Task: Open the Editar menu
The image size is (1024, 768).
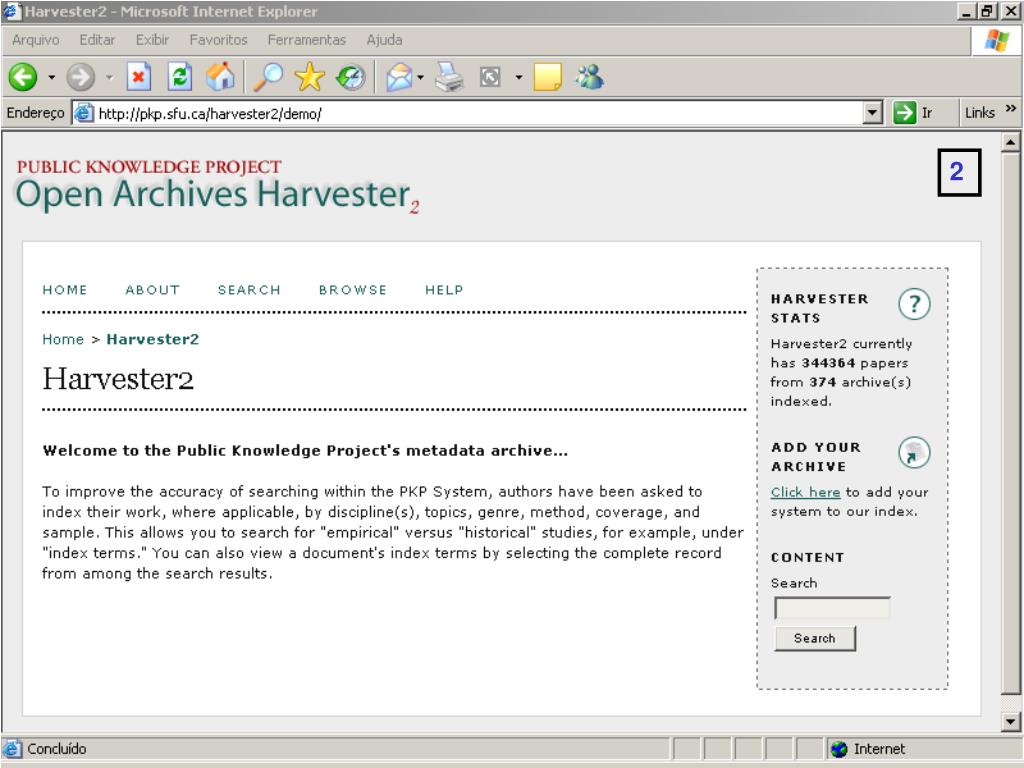Action: click(x=97, y=40)
